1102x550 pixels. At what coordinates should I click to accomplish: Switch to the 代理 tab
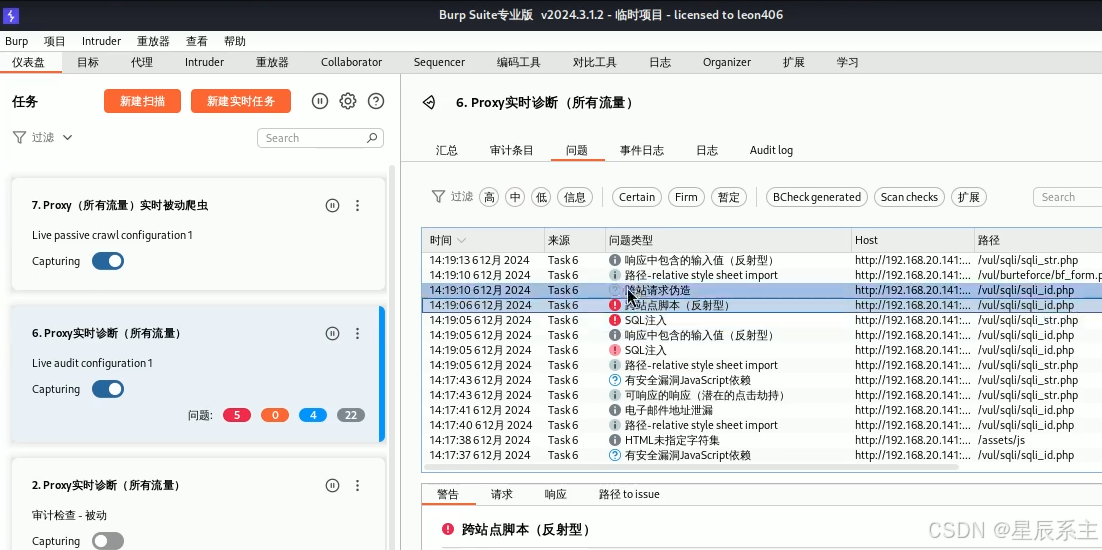click(x=141, y=62)
